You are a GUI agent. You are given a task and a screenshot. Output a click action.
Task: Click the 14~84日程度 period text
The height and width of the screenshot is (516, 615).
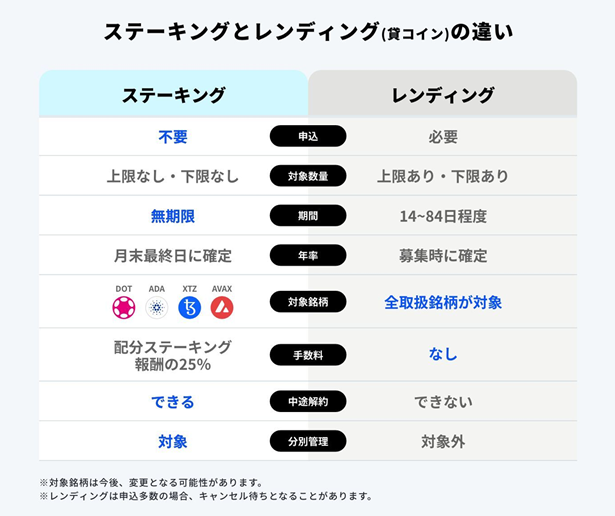coord(443,216)
